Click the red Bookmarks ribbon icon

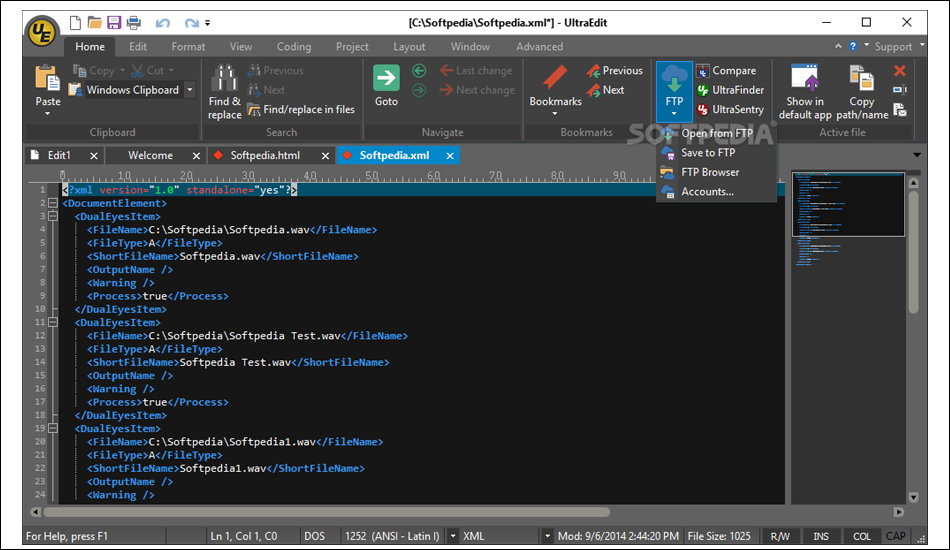point(555,78)
